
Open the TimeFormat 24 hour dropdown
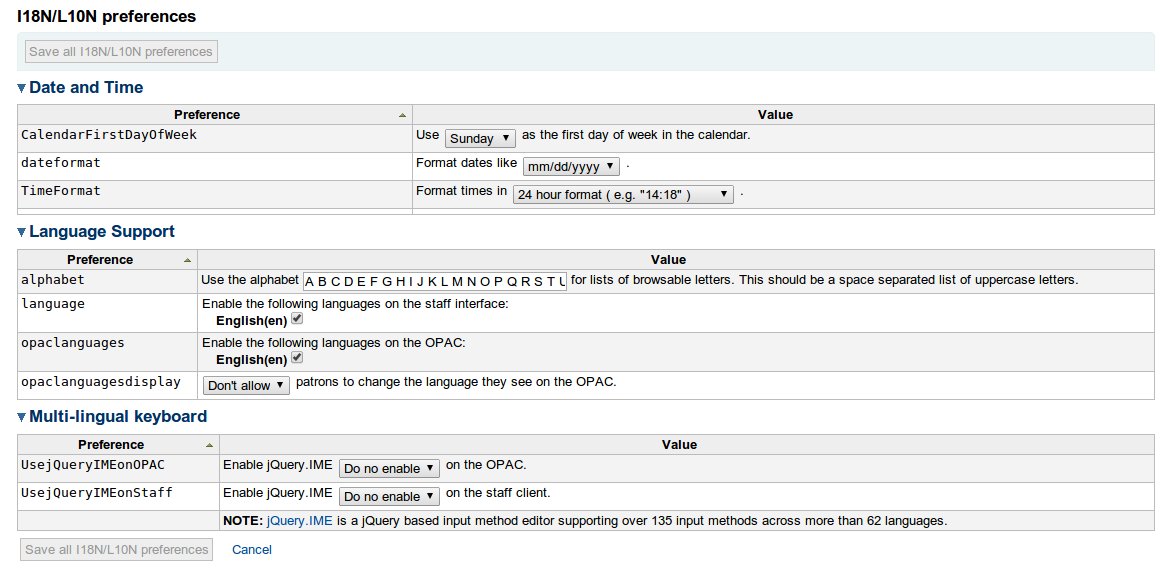click(623, 195)
